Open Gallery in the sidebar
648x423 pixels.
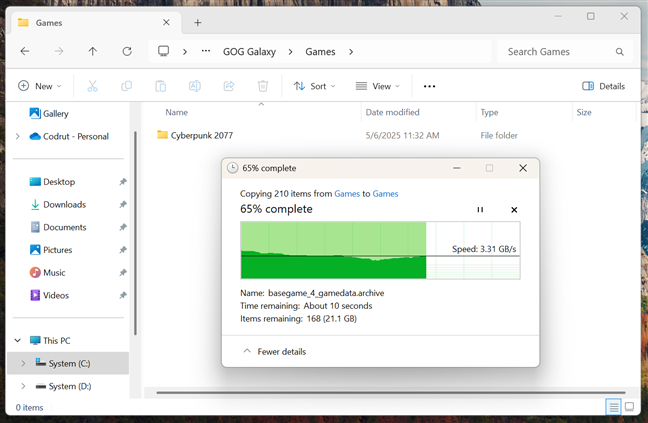click(x=49, y=114)
